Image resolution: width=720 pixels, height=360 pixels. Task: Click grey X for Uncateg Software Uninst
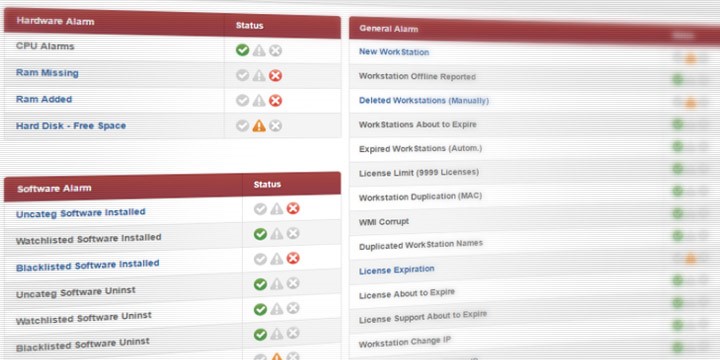[293, 283]
